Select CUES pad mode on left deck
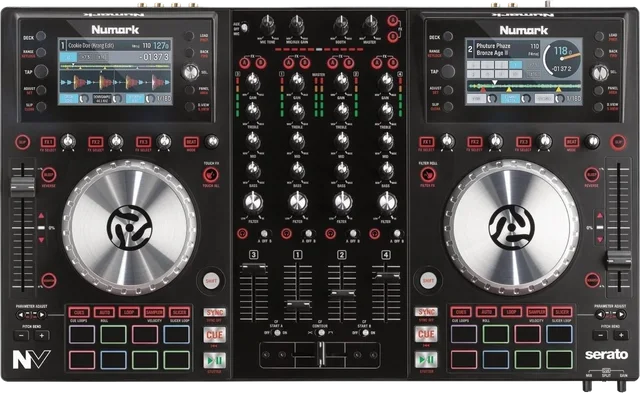The width and height of the screenshot is (640, 393). [79, 312]
